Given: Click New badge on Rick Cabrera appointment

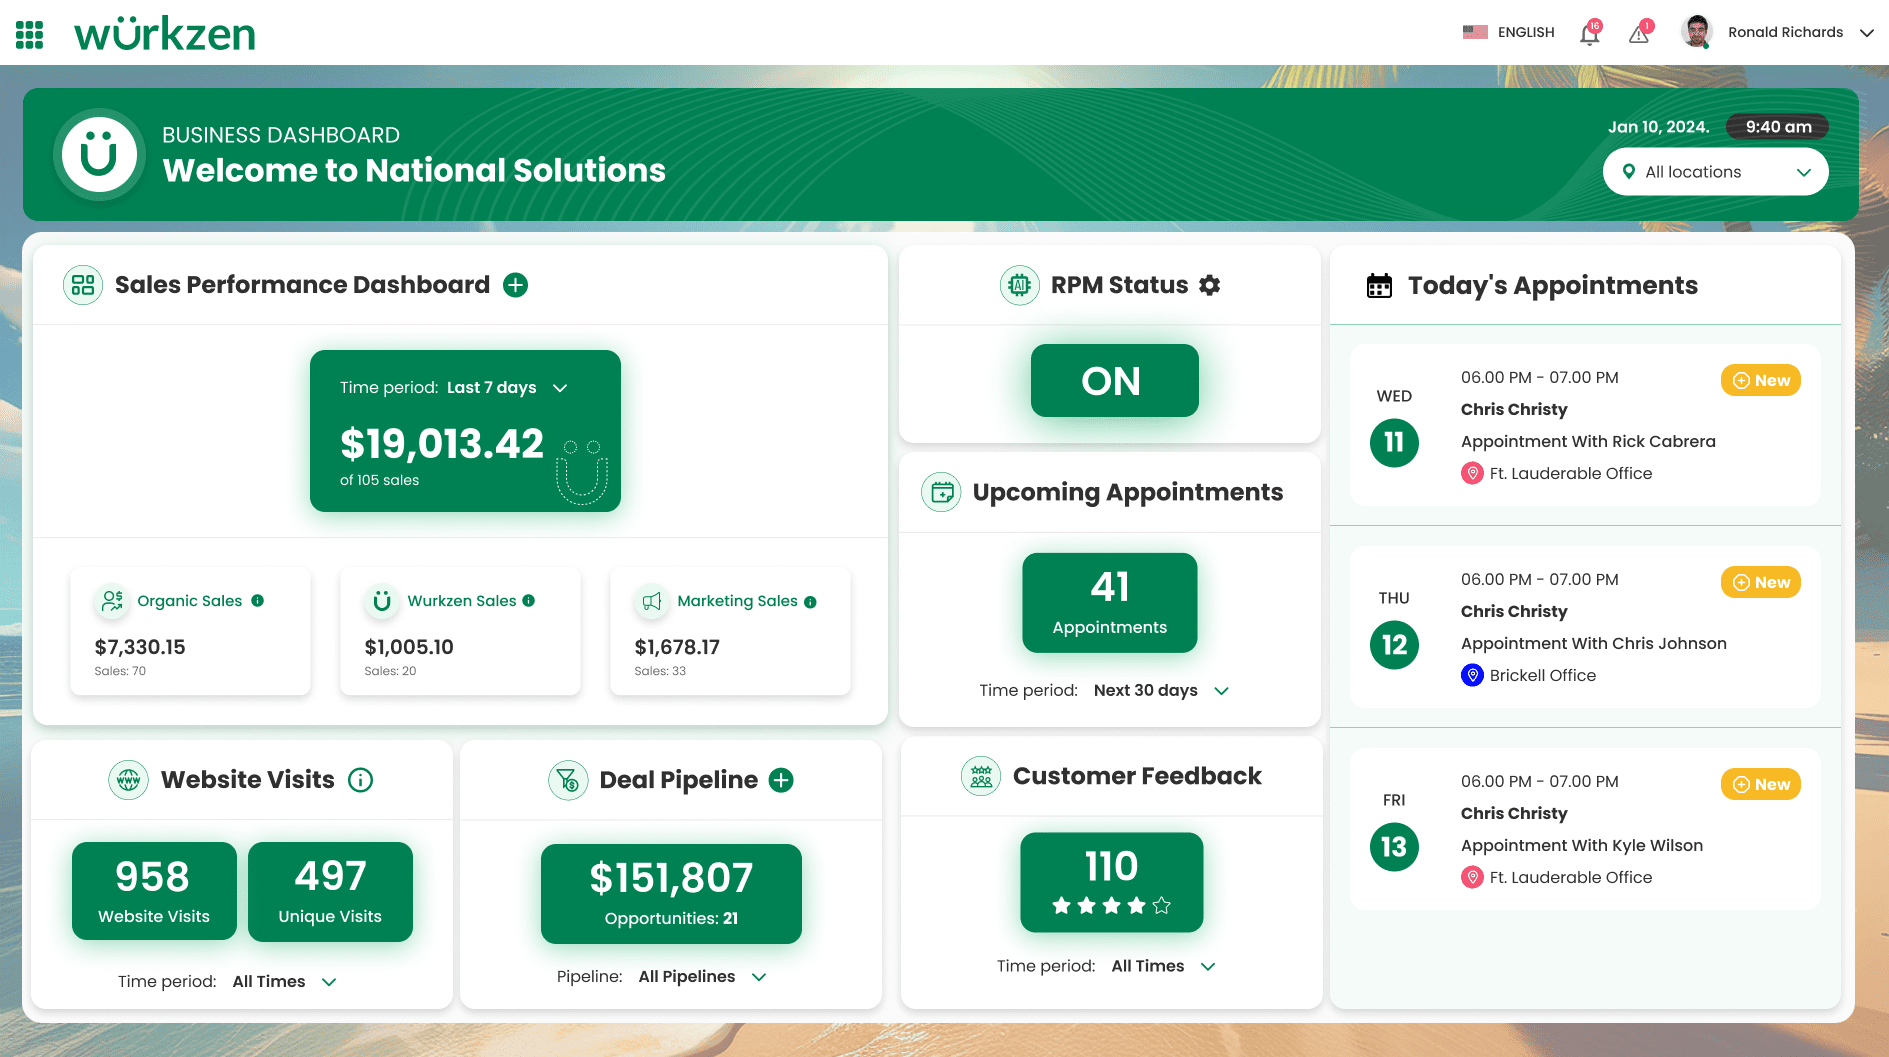Looking at the screenshot, I should [1760, 380].
